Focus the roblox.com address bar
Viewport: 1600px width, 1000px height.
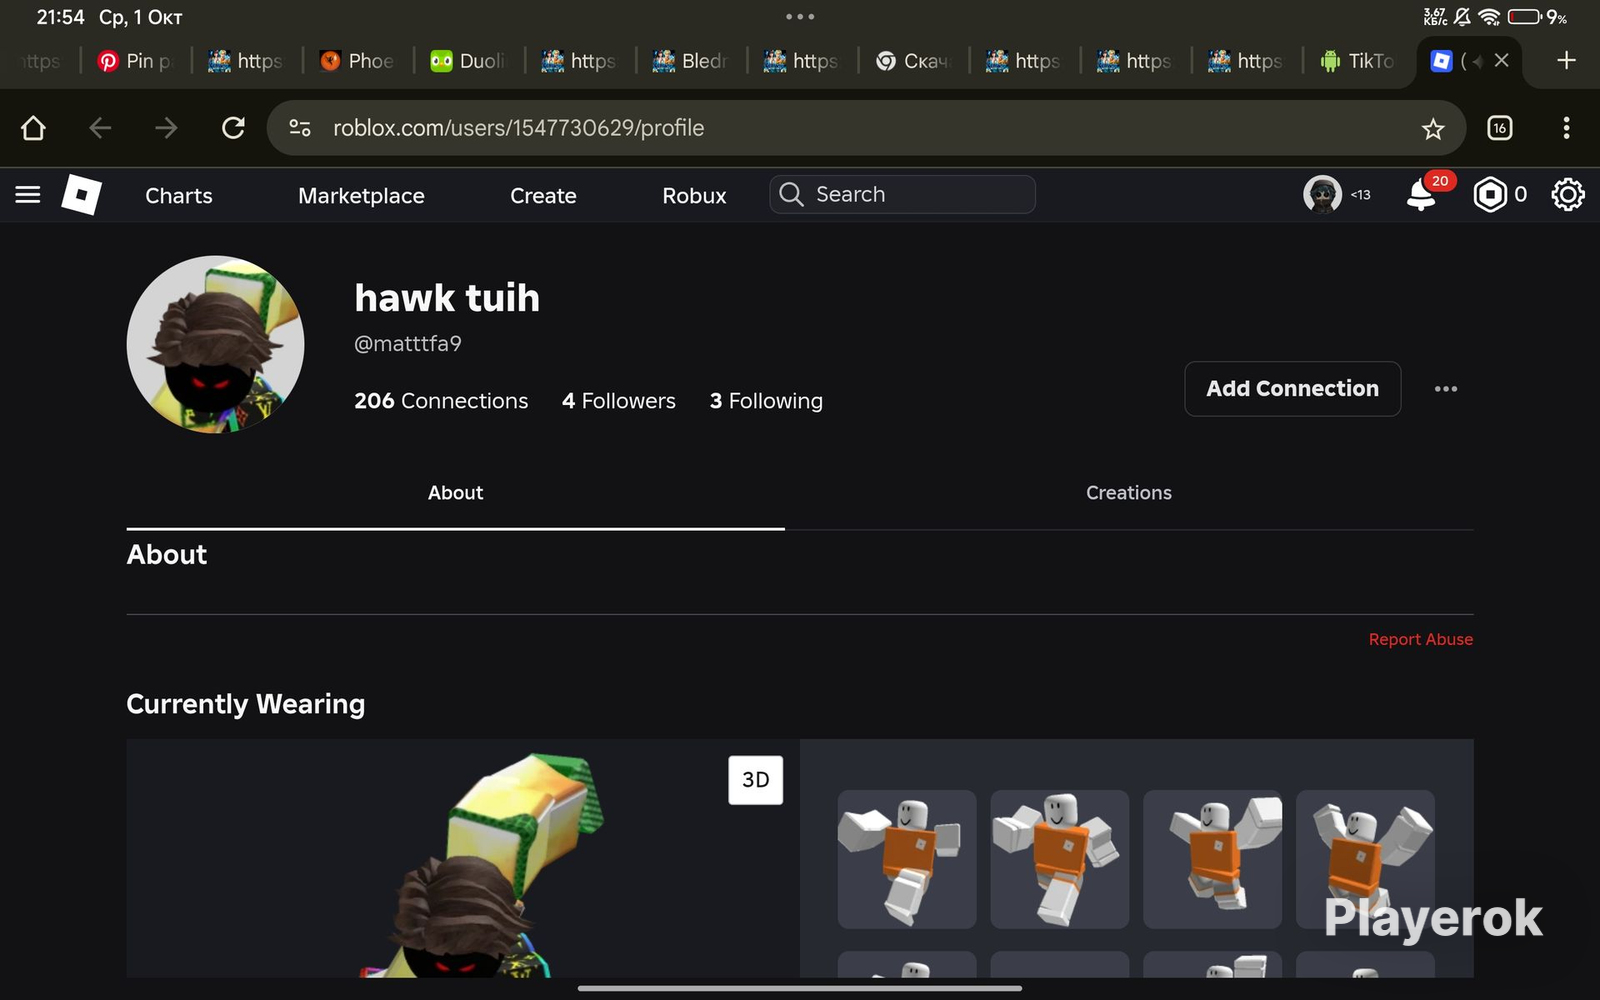(x=866, y=128)
